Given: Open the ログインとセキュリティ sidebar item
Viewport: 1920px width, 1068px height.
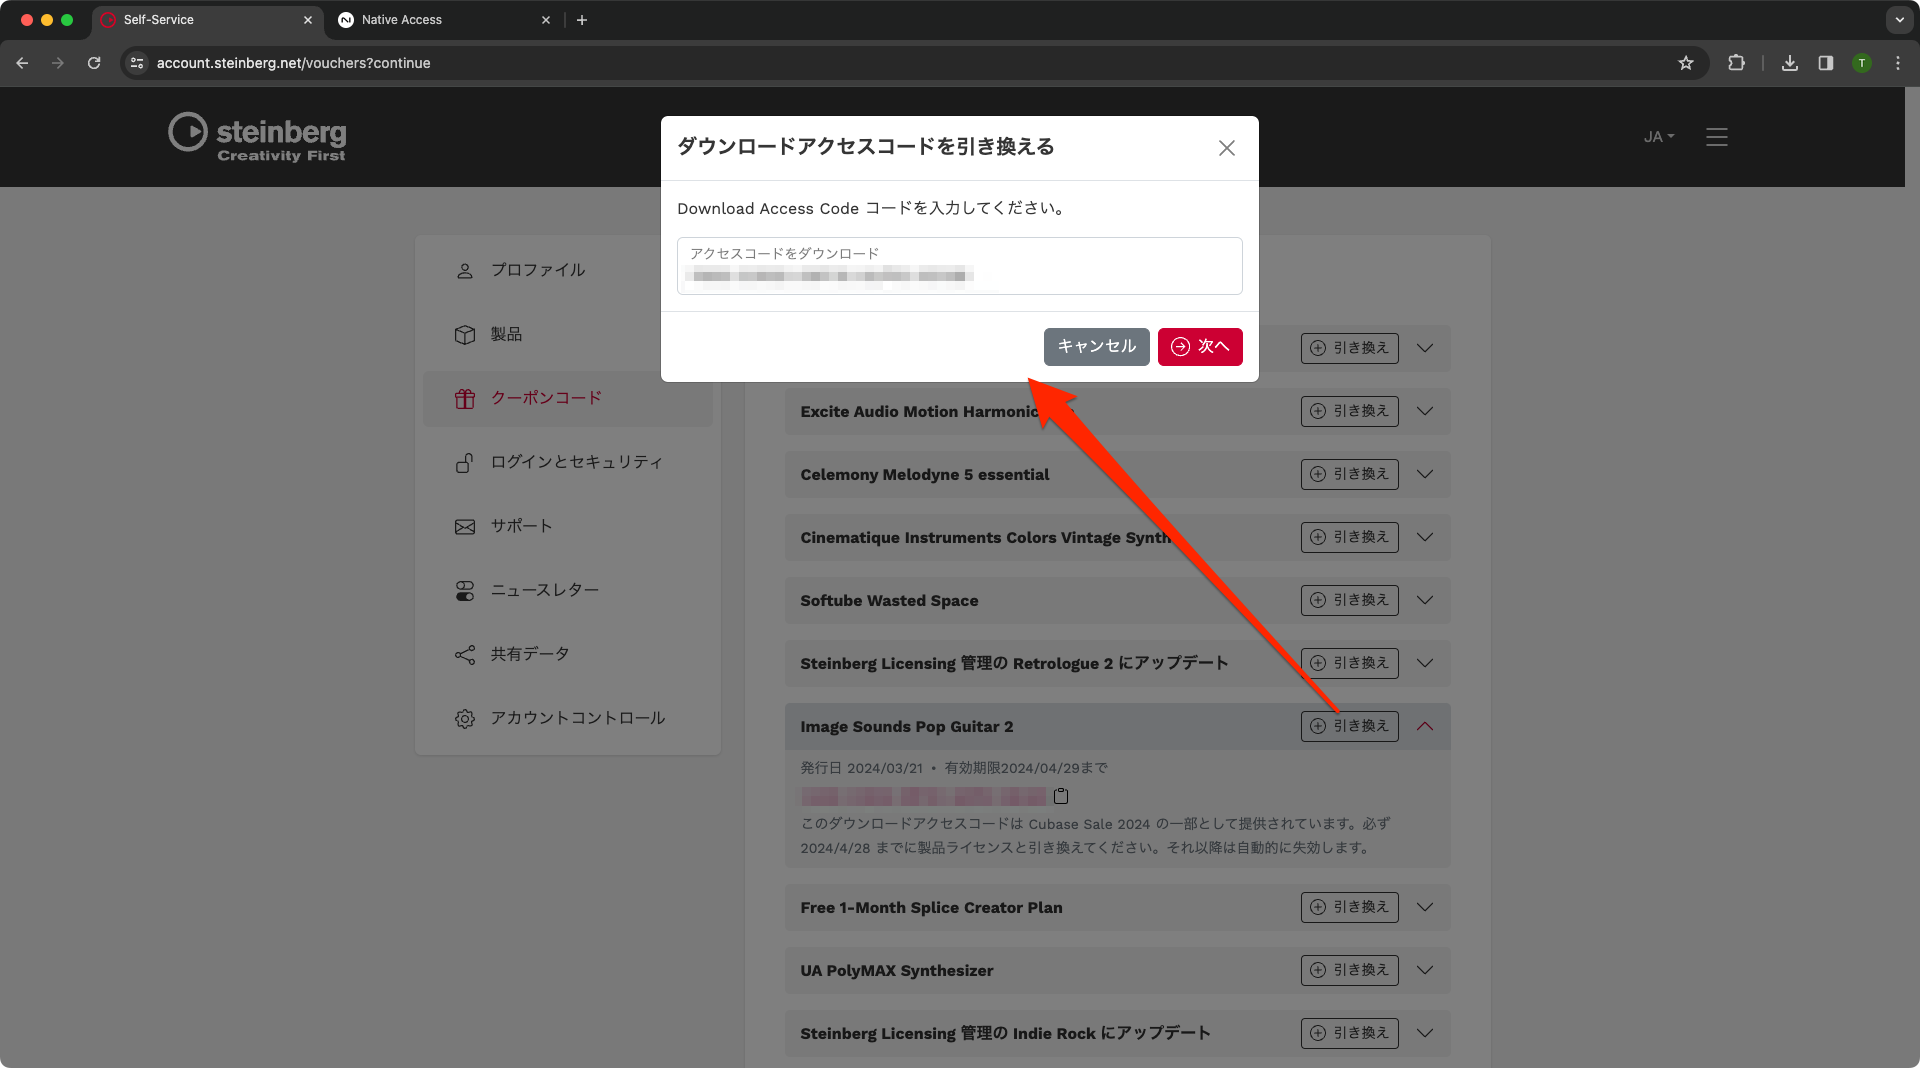Looking at the screenshot, I should tap(576, 462).
